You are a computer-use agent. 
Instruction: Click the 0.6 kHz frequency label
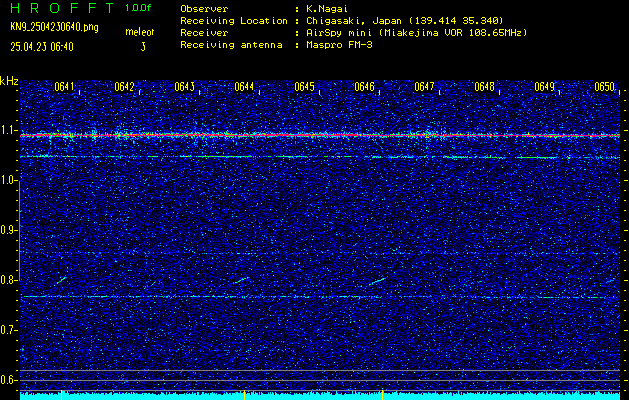[x=8, y=380]
